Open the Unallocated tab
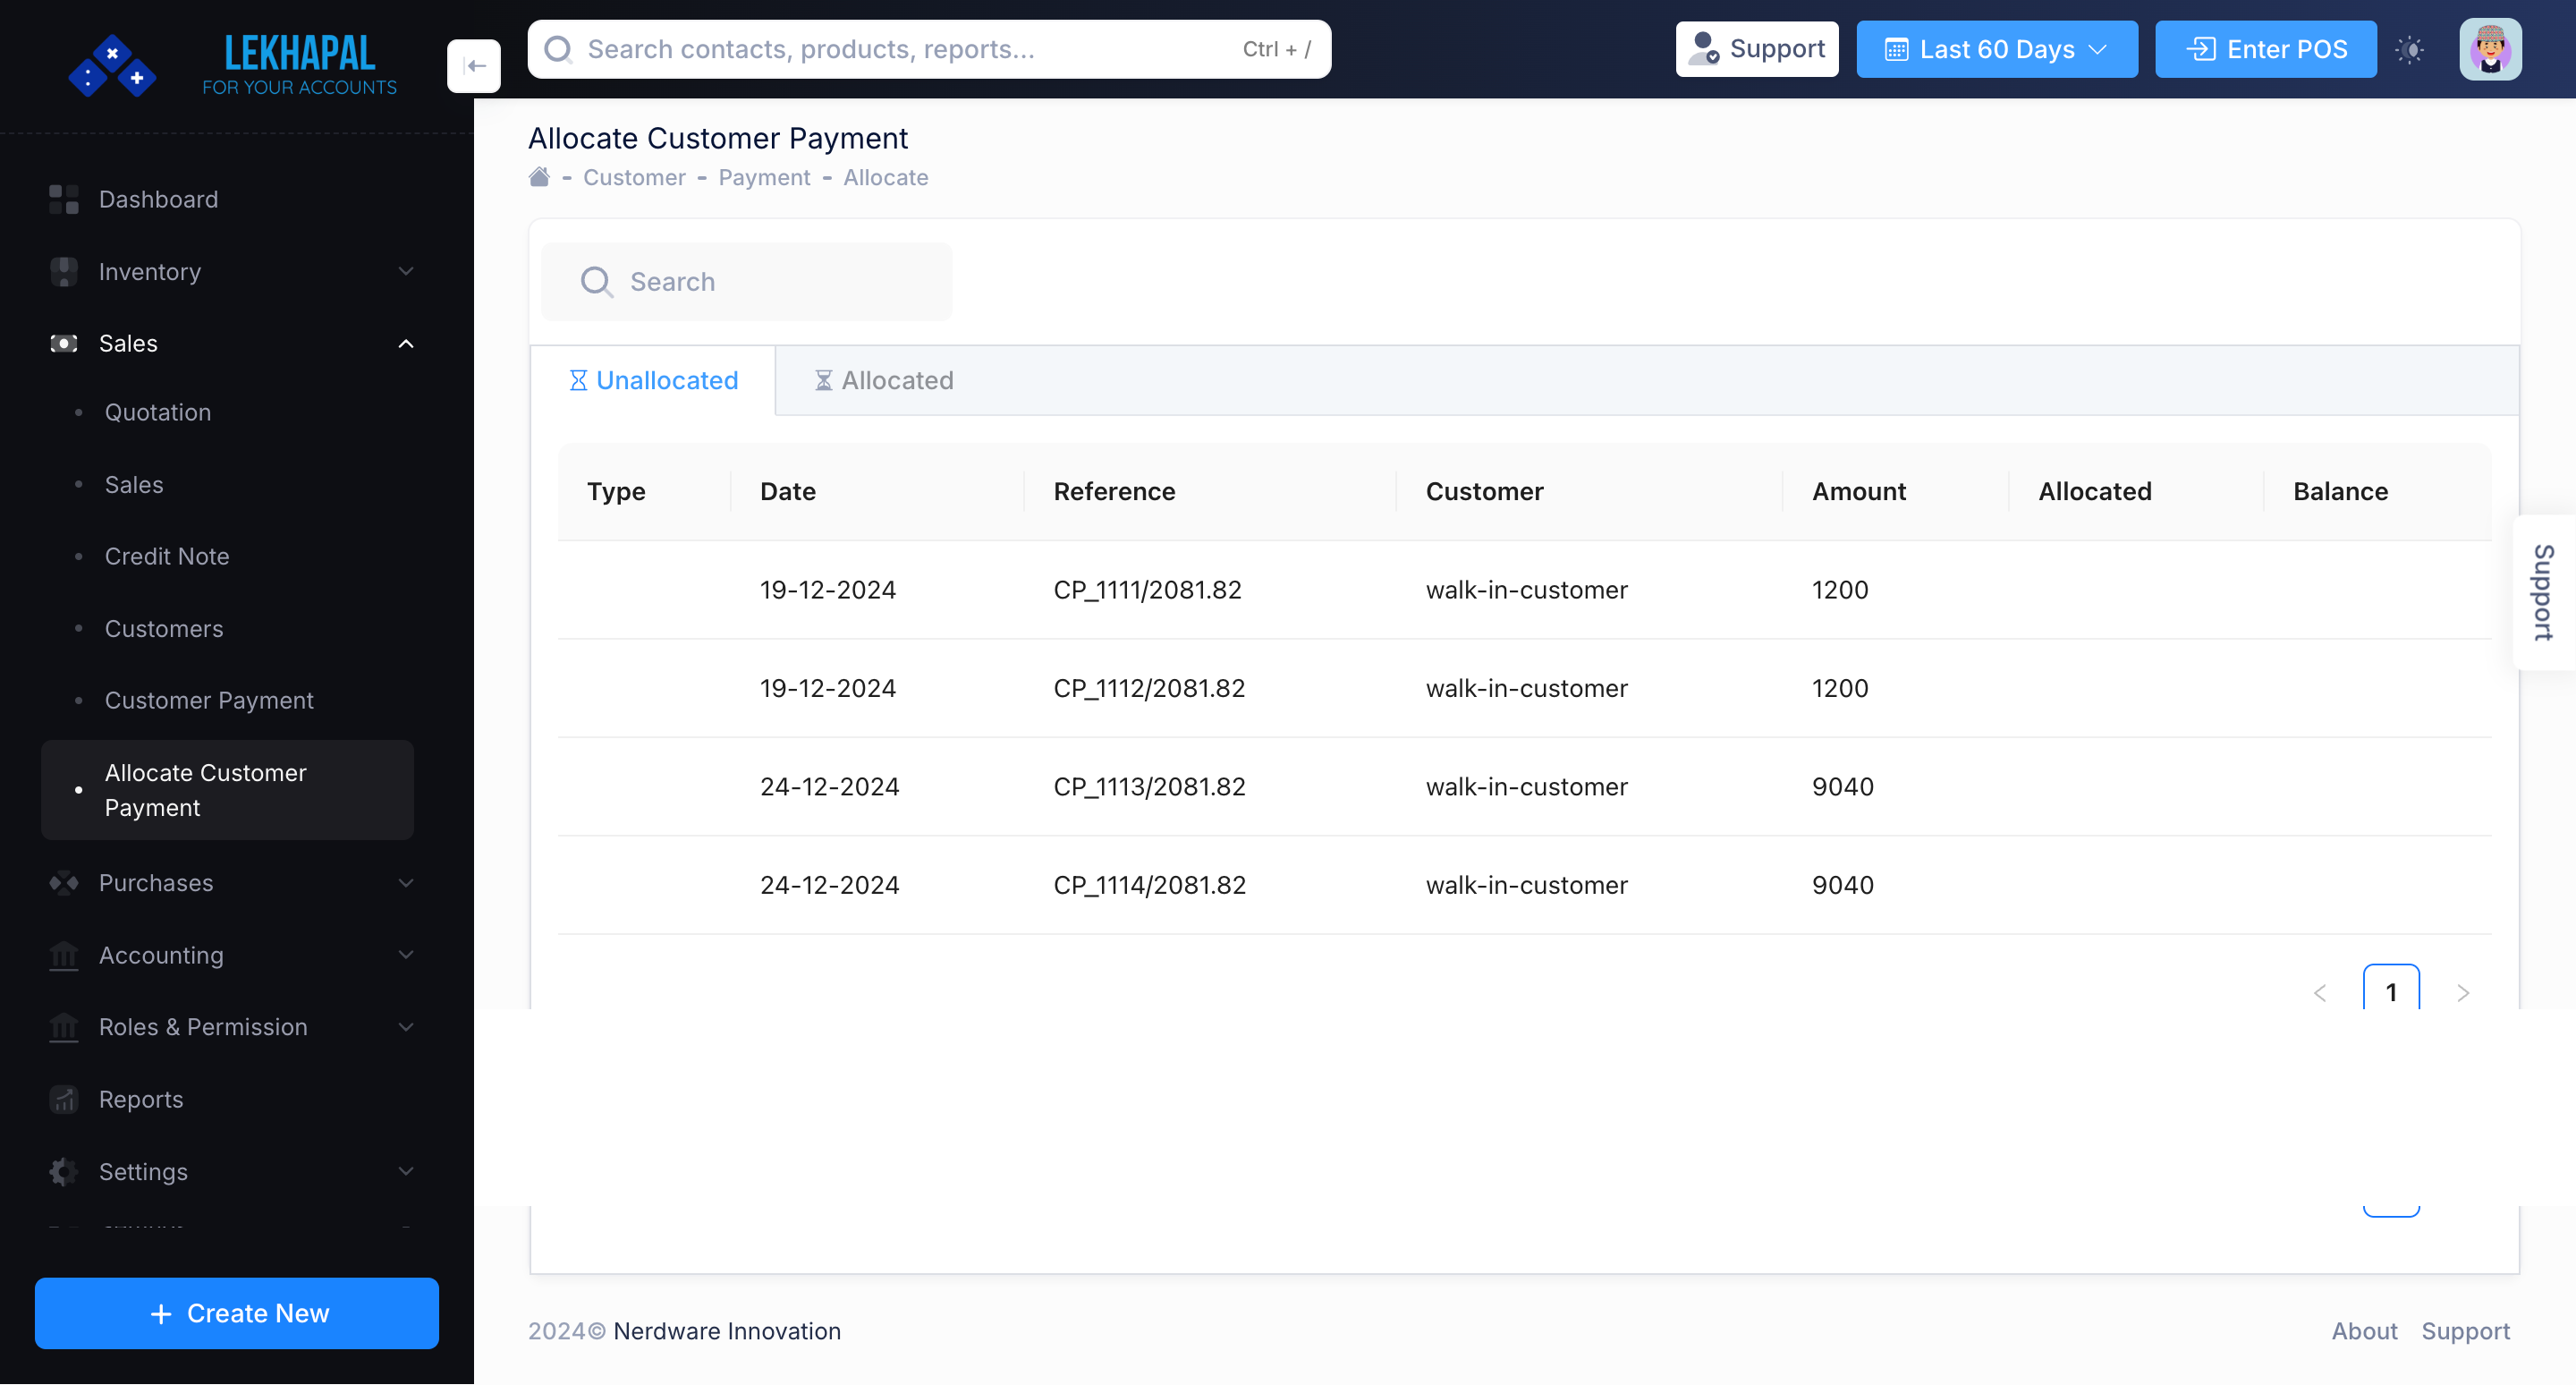The height and width of the screenshot is (1385, 2576). point(654,380)
